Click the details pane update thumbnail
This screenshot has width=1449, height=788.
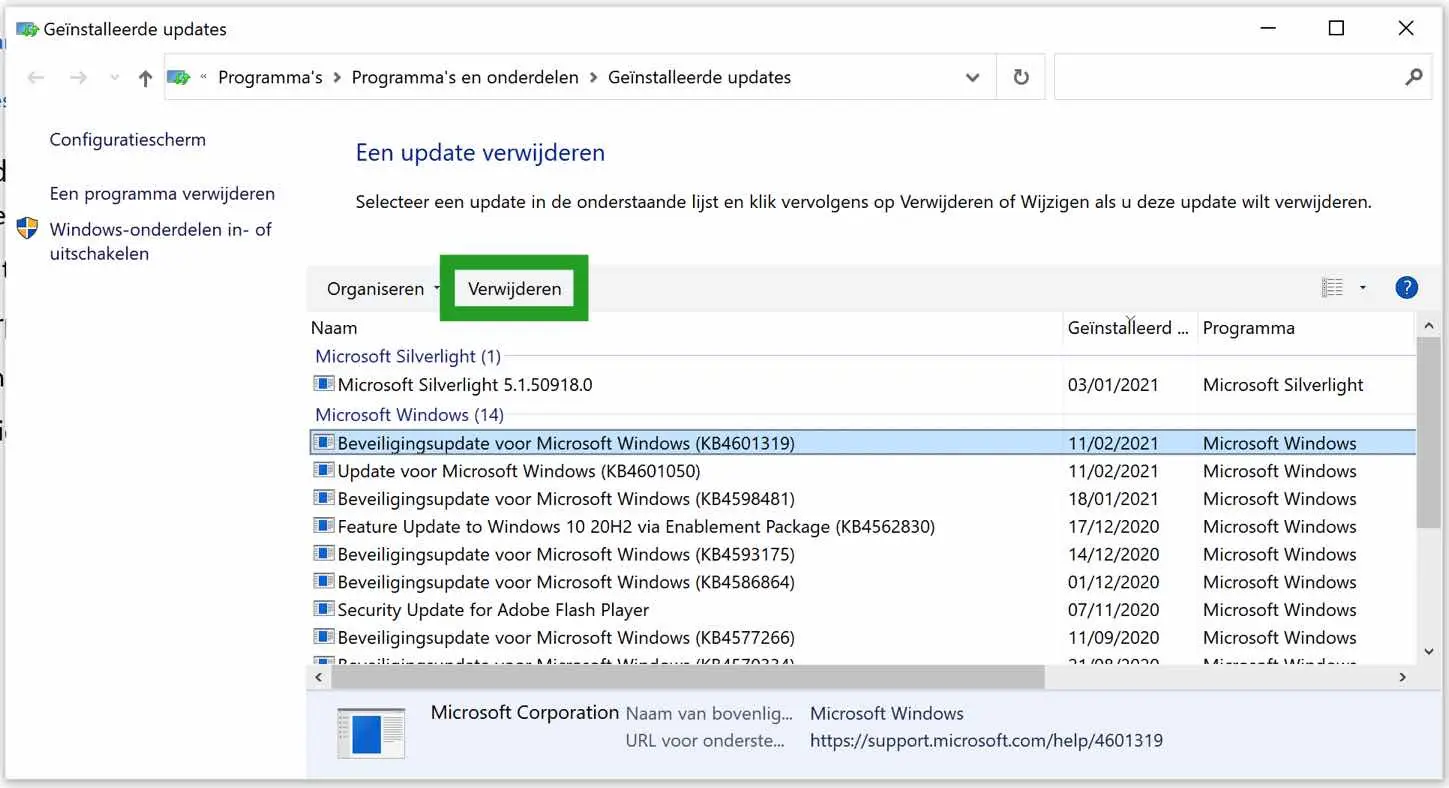371,733
